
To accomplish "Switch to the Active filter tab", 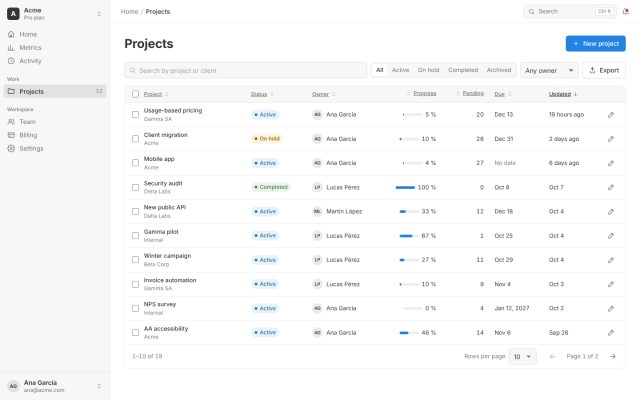I will 400,70.
